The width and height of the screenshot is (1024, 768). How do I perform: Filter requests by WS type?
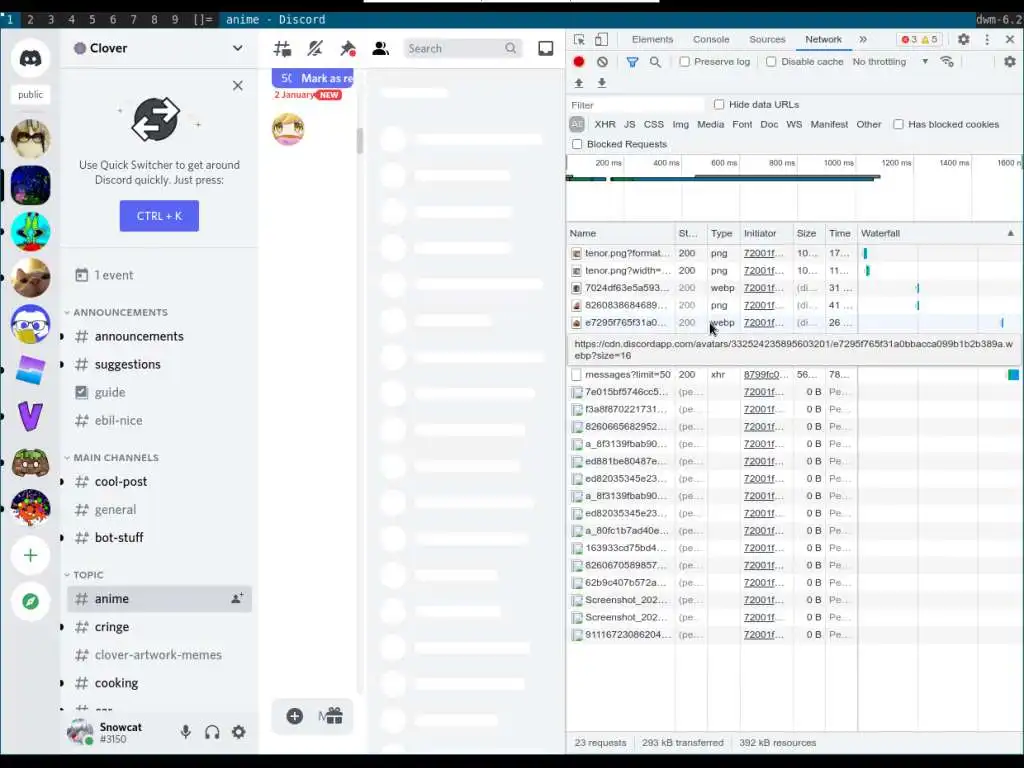coord(794,124)
